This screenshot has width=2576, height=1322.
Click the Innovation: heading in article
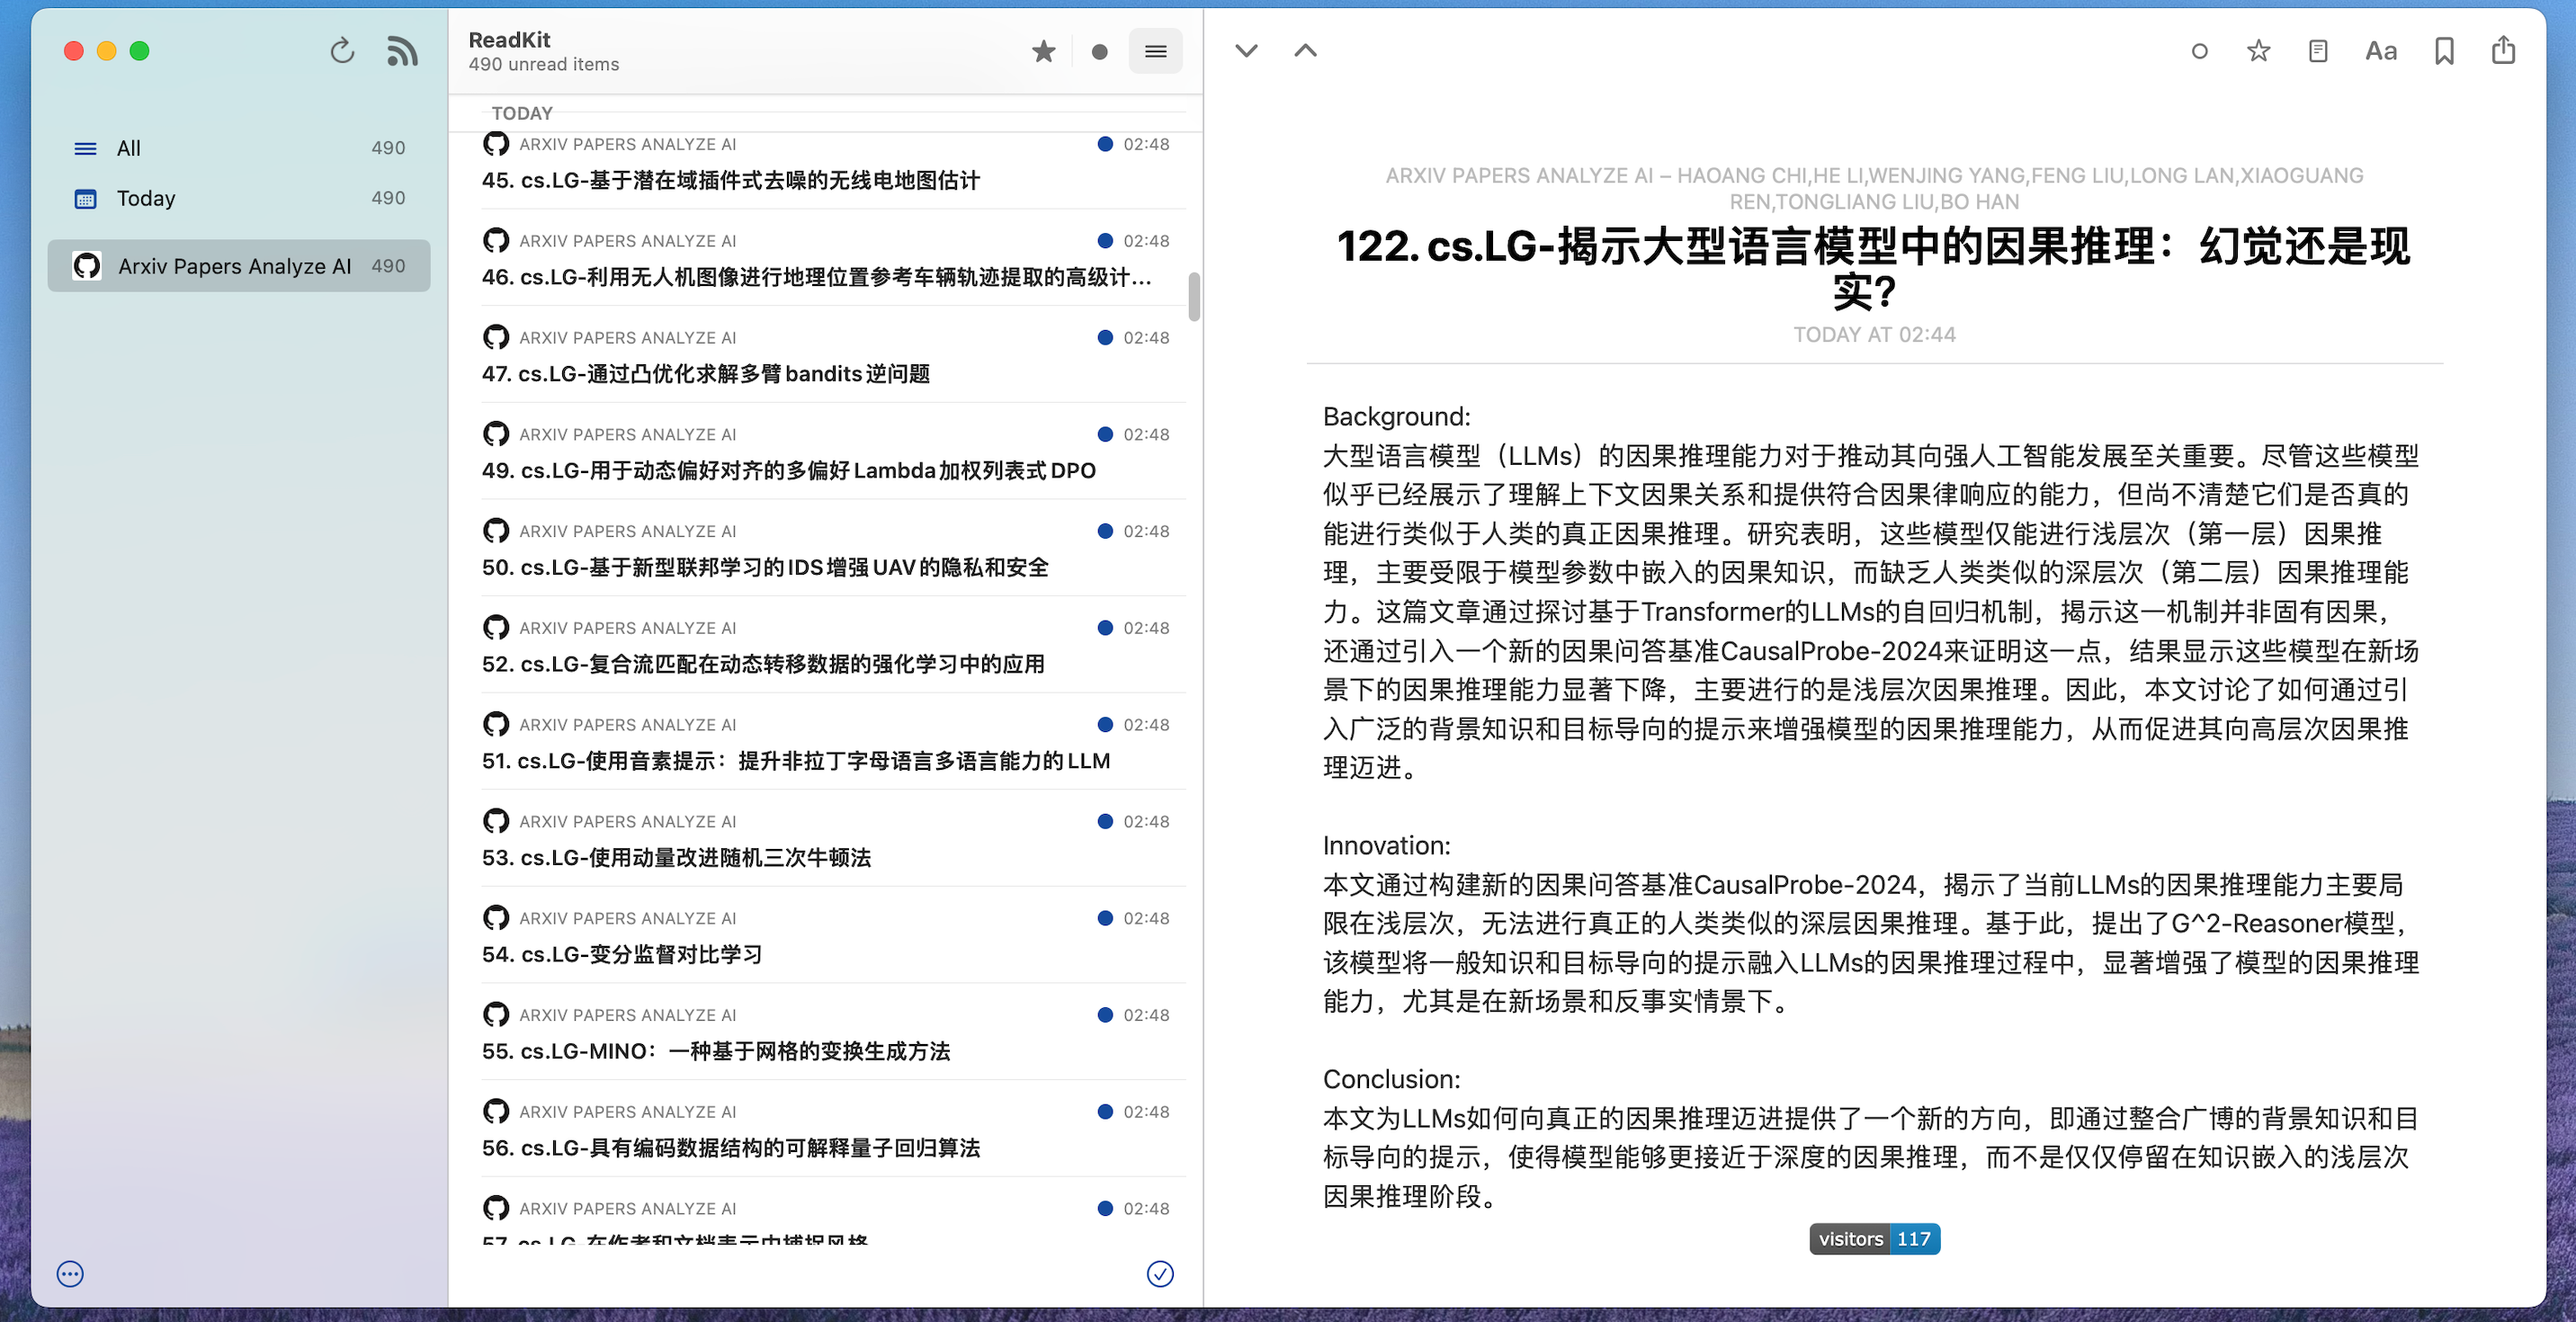click(x=1386, y=846)
